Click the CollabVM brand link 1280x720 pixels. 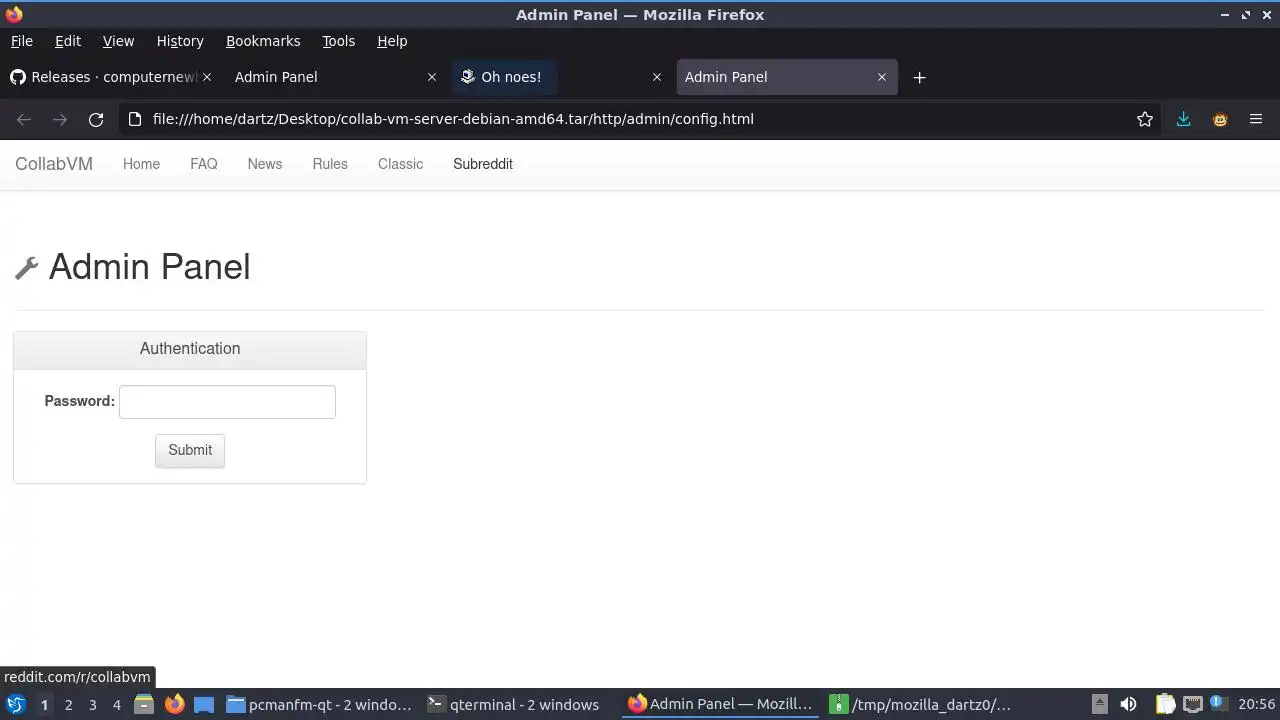pyautogui.click(x=54, y=164)
